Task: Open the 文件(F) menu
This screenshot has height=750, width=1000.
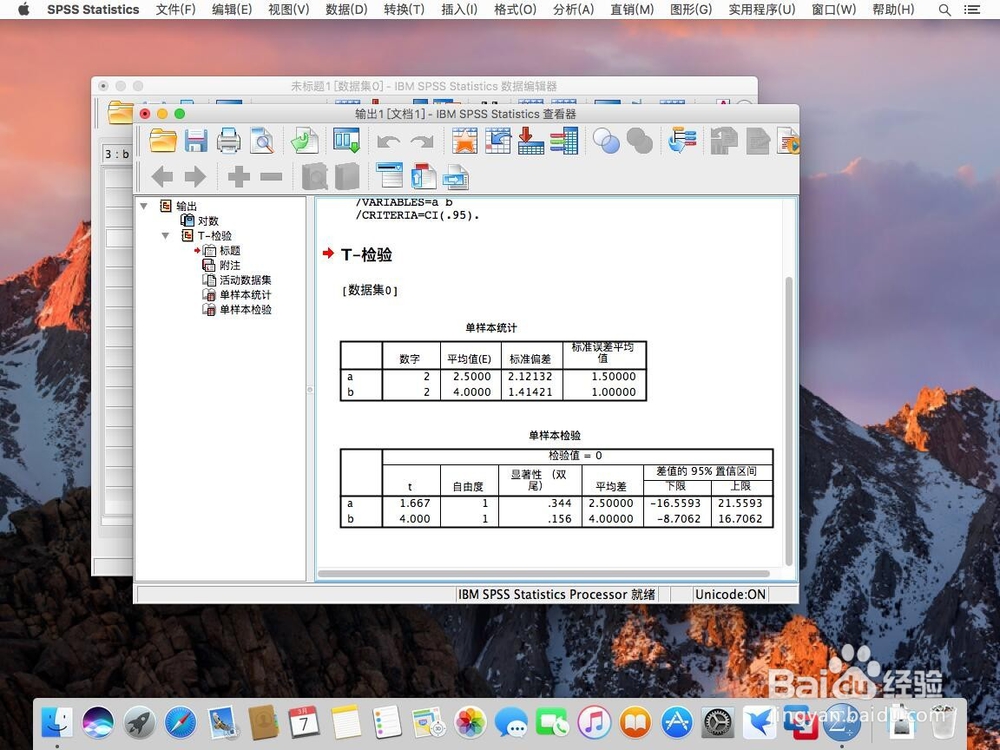Action: [175, 10]
